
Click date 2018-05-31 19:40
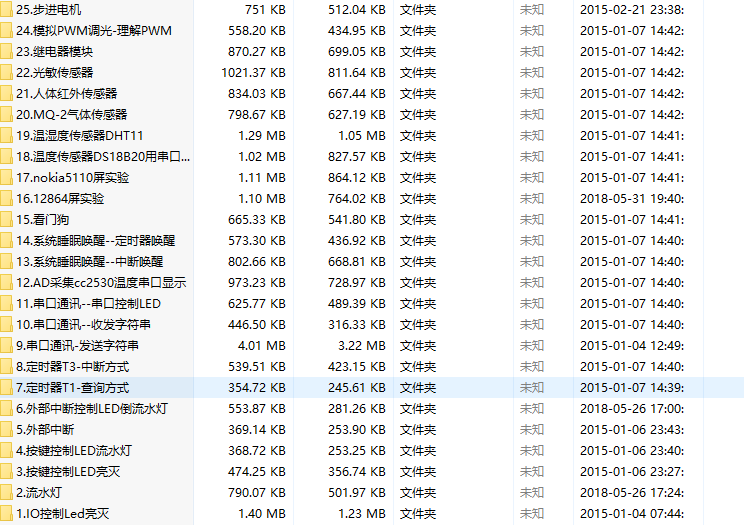pyautogui.click(x=632, y=198)
